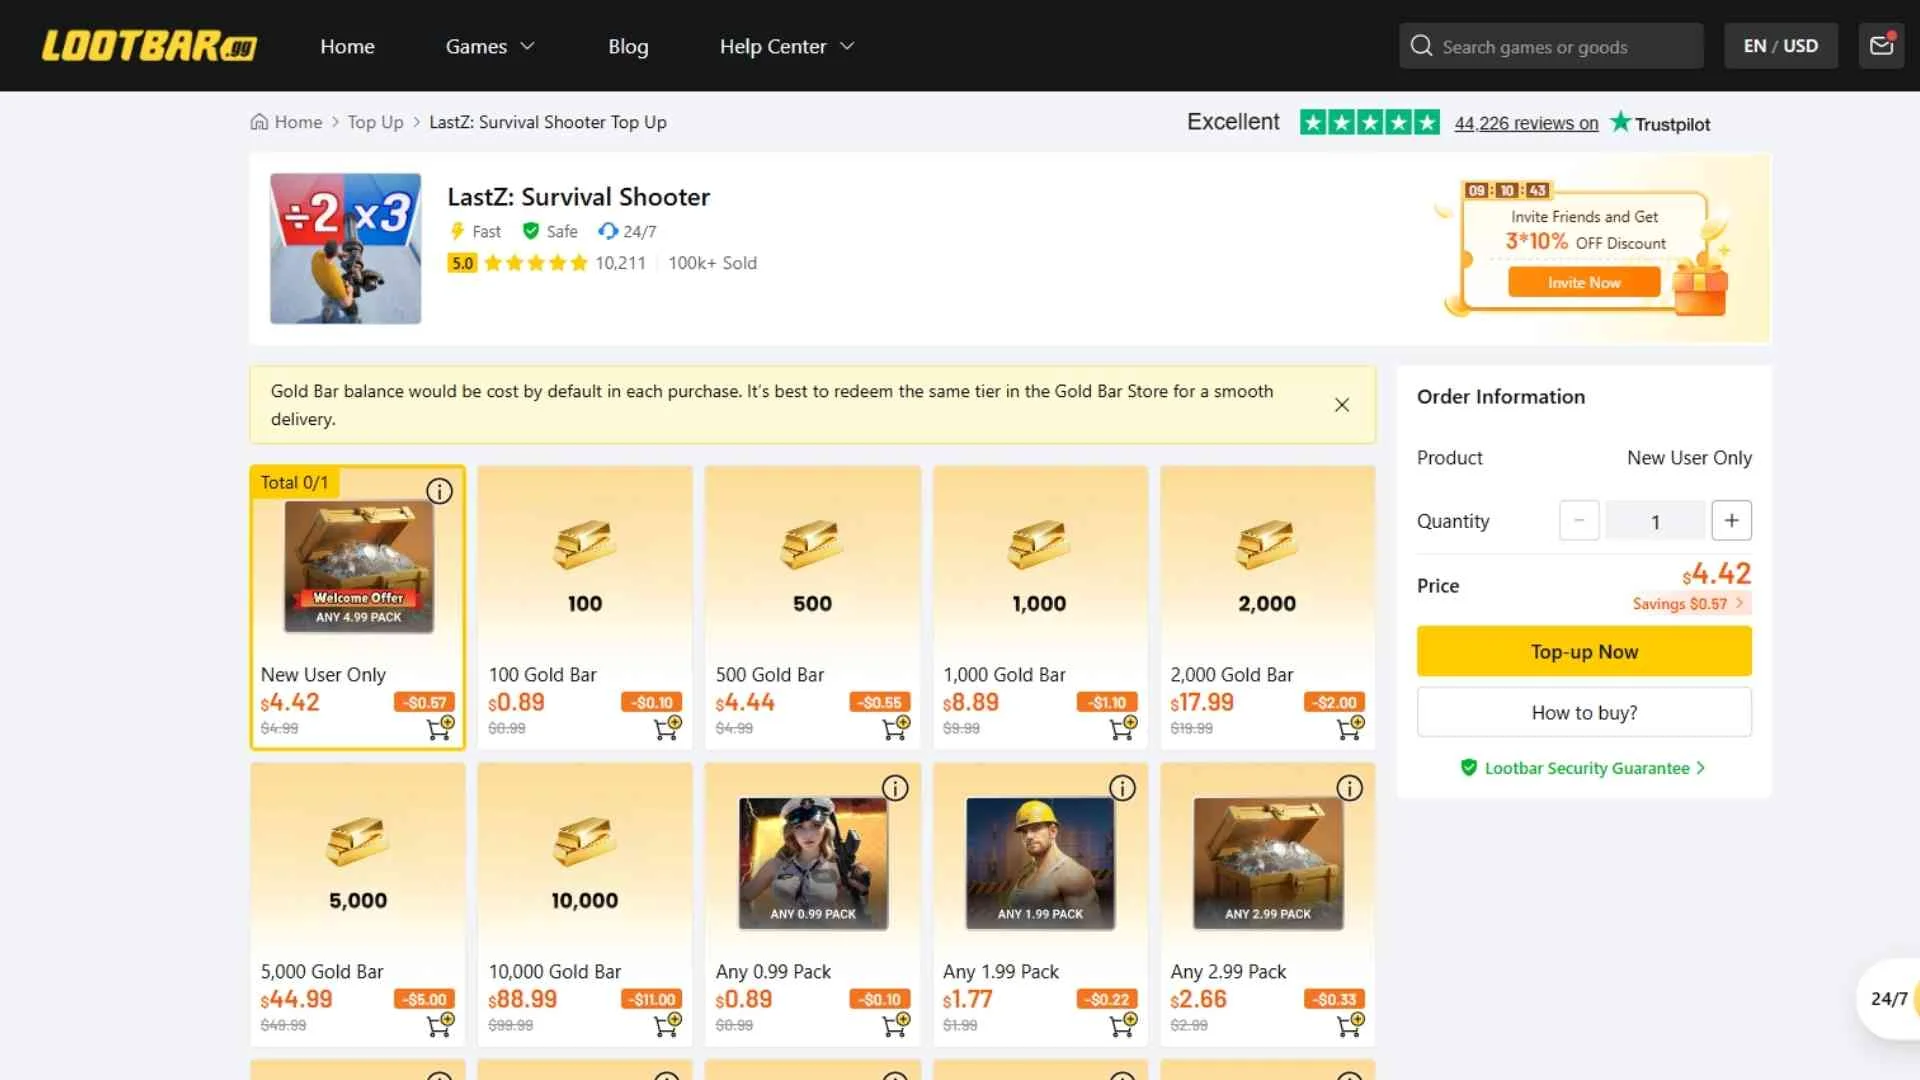Image resolution: width=1920 pixels, height=1080 pixels.
Task: Select the 10,000 Gold Bar card
Action: [x=585, y=904]
